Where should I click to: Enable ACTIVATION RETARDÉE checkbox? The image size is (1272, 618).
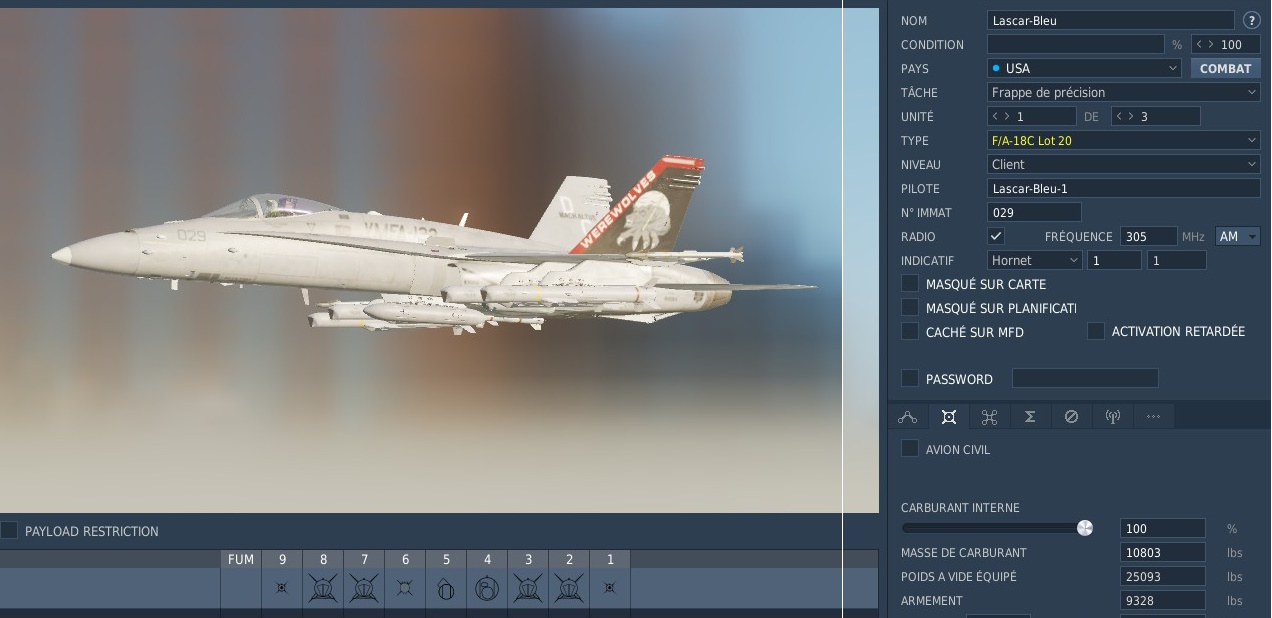[1096, 331]
